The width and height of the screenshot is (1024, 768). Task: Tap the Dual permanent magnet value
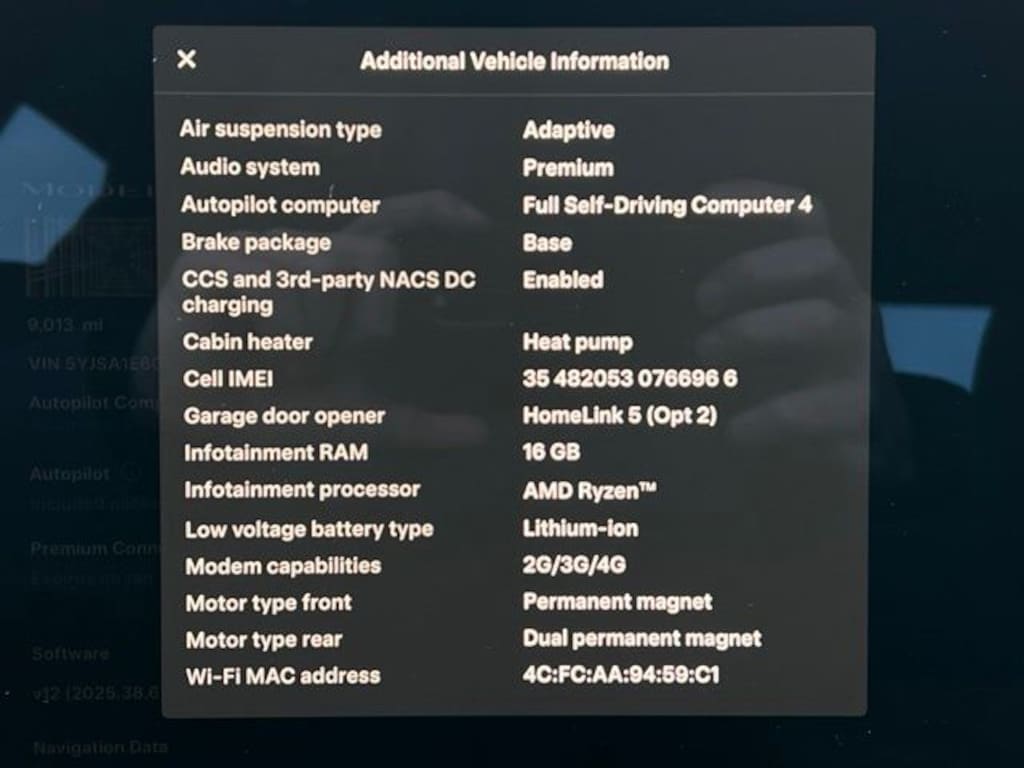(x=641, y=639)
